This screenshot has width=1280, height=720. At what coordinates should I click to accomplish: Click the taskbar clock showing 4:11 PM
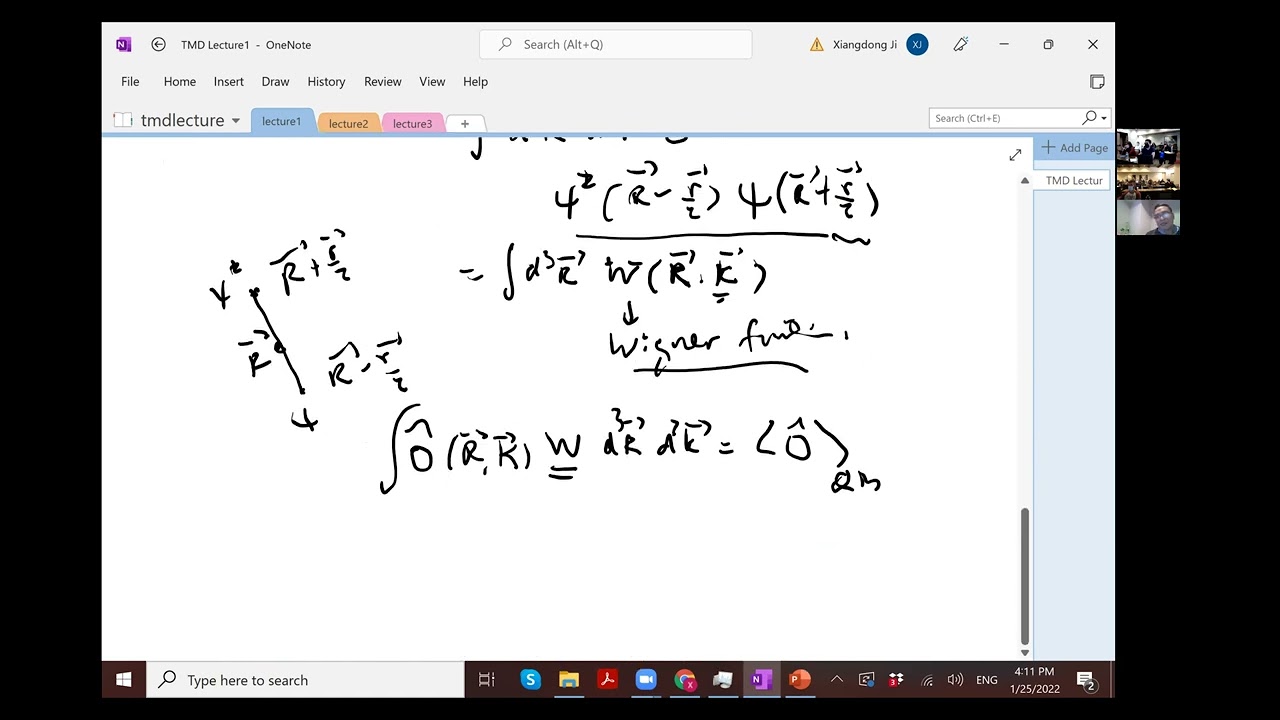pos(1034,680)
